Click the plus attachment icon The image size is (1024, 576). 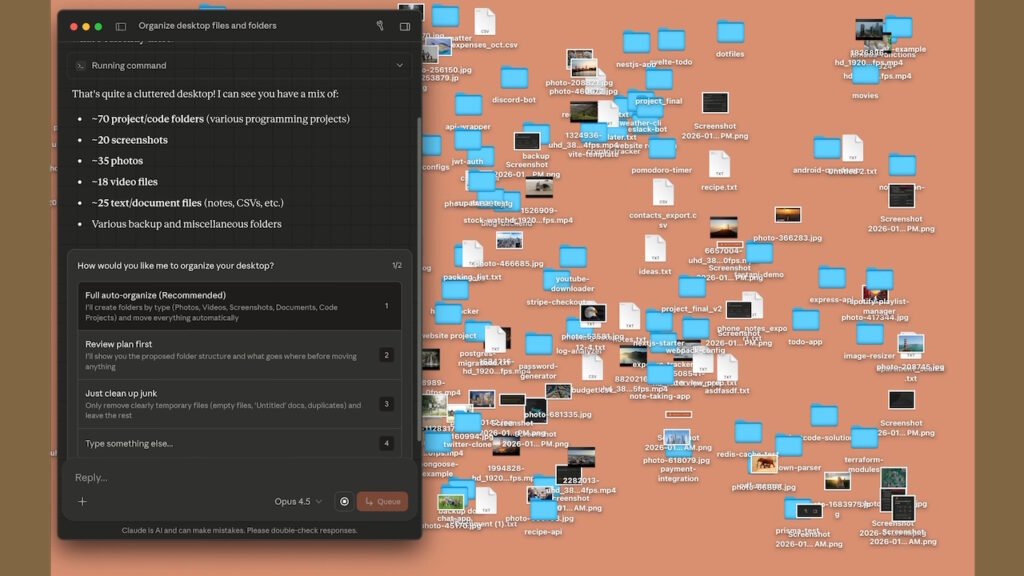coord(82,501)
